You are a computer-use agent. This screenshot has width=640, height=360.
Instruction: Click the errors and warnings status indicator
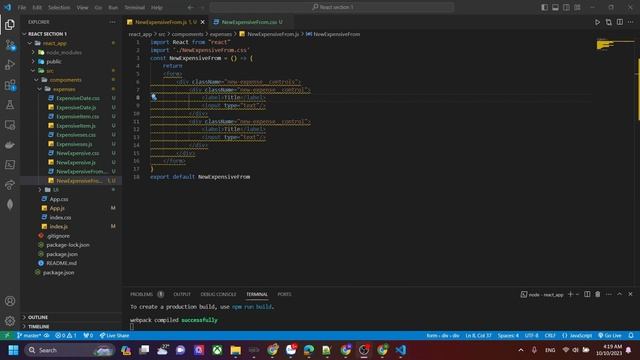tap(66, 336)
